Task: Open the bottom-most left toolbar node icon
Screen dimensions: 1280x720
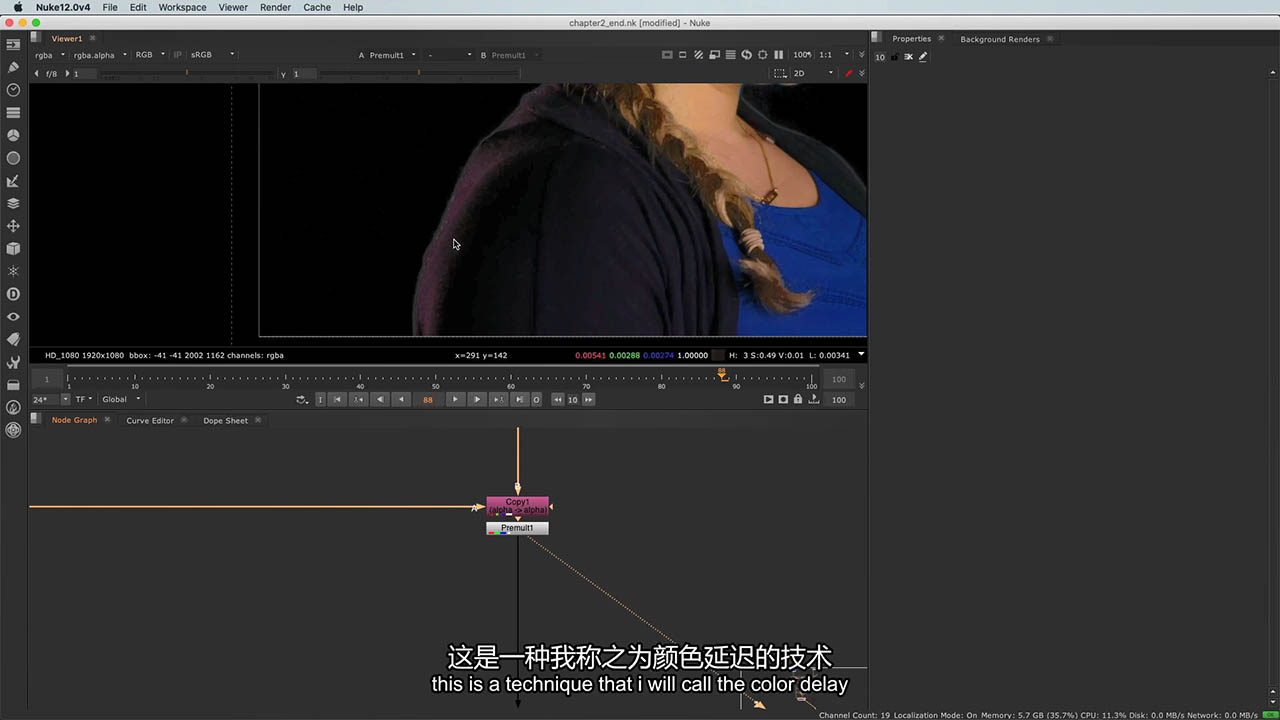Action: pyautogui.click(x=13, y=430)
